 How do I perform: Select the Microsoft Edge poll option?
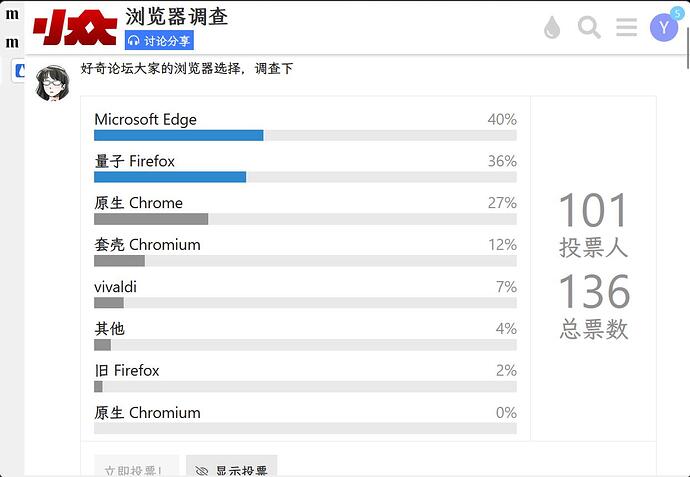(146, 120)
